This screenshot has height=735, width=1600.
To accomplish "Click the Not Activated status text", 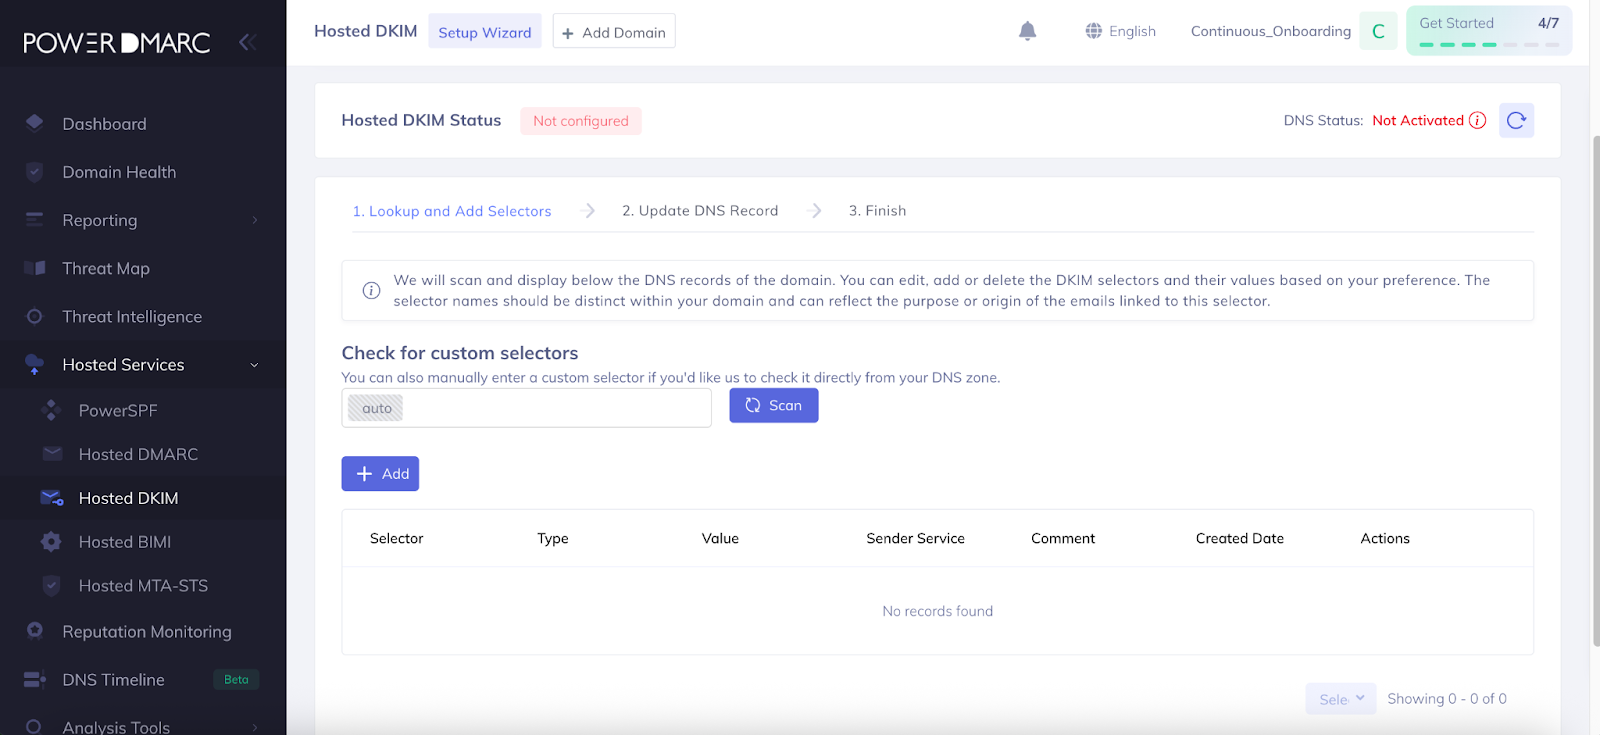I will click(x=1418, y=120).
